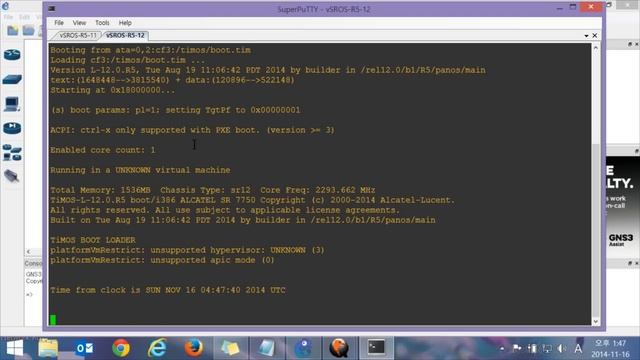This screenshot has width=640, height=360.
Task: Toggle the input language indicator A
Action: [x=578, y=349]
